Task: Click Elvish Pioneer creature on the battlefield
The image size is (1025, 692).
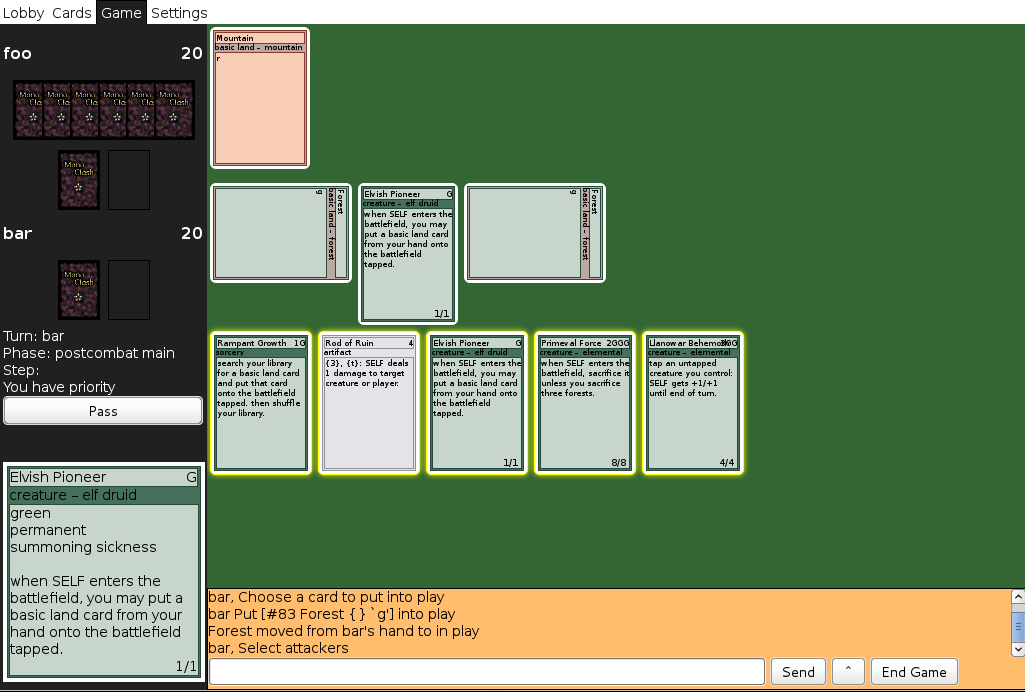Action: coord(407,254)
